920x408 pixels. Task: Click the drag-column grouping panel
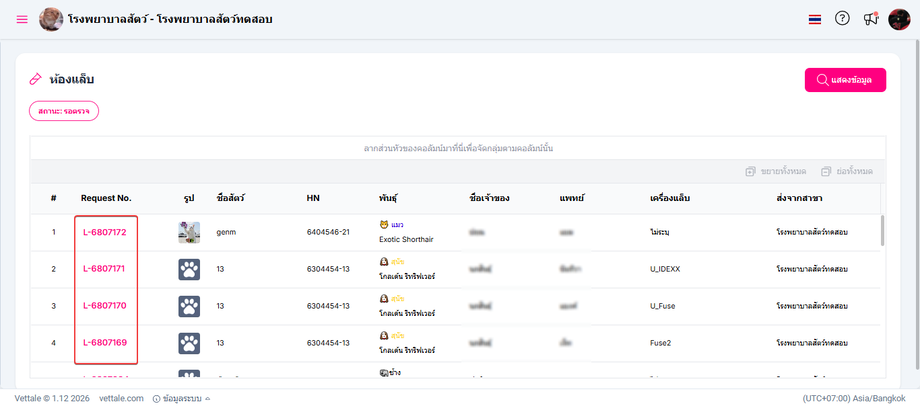458,149
